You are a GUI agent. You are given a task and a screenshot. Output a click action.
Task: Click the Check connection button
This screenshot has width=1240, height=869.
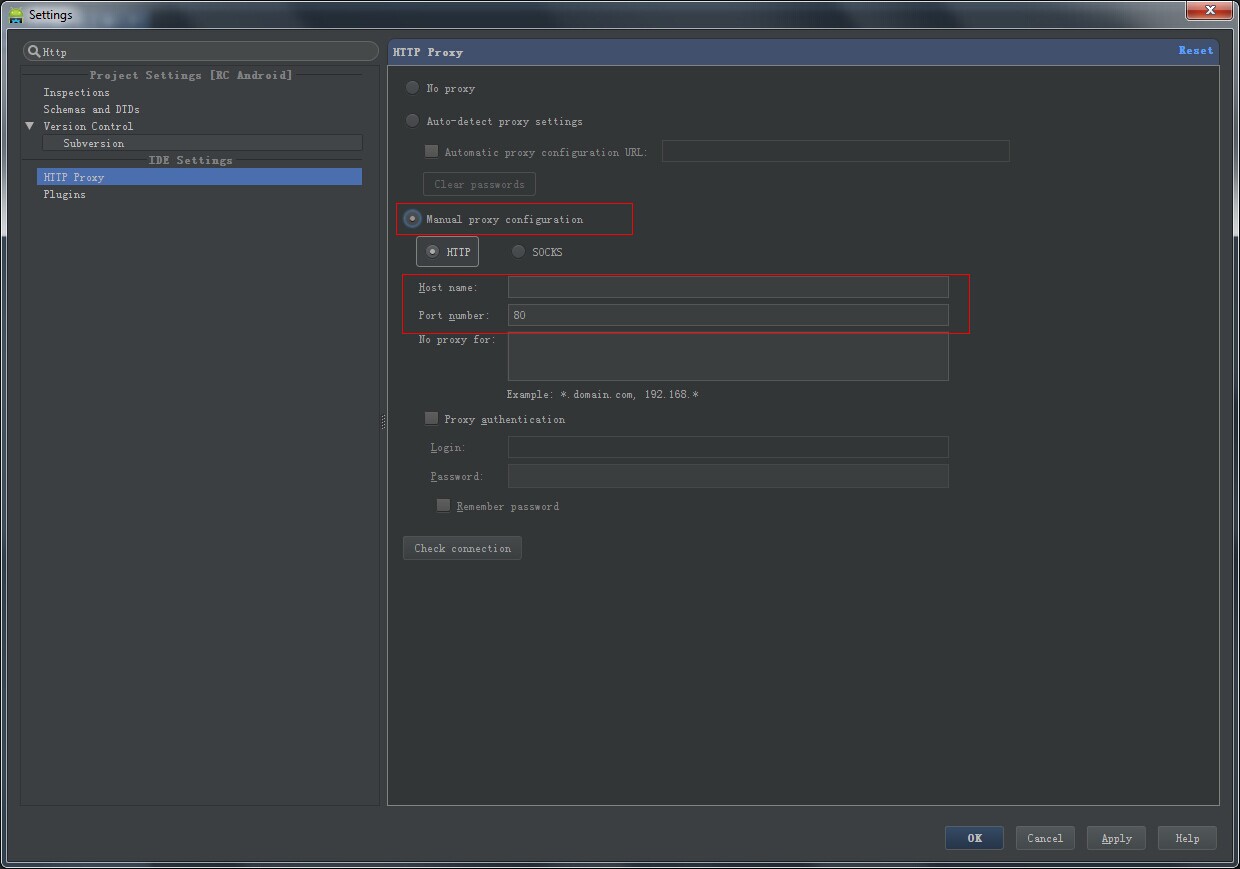[x=462, y=548]
